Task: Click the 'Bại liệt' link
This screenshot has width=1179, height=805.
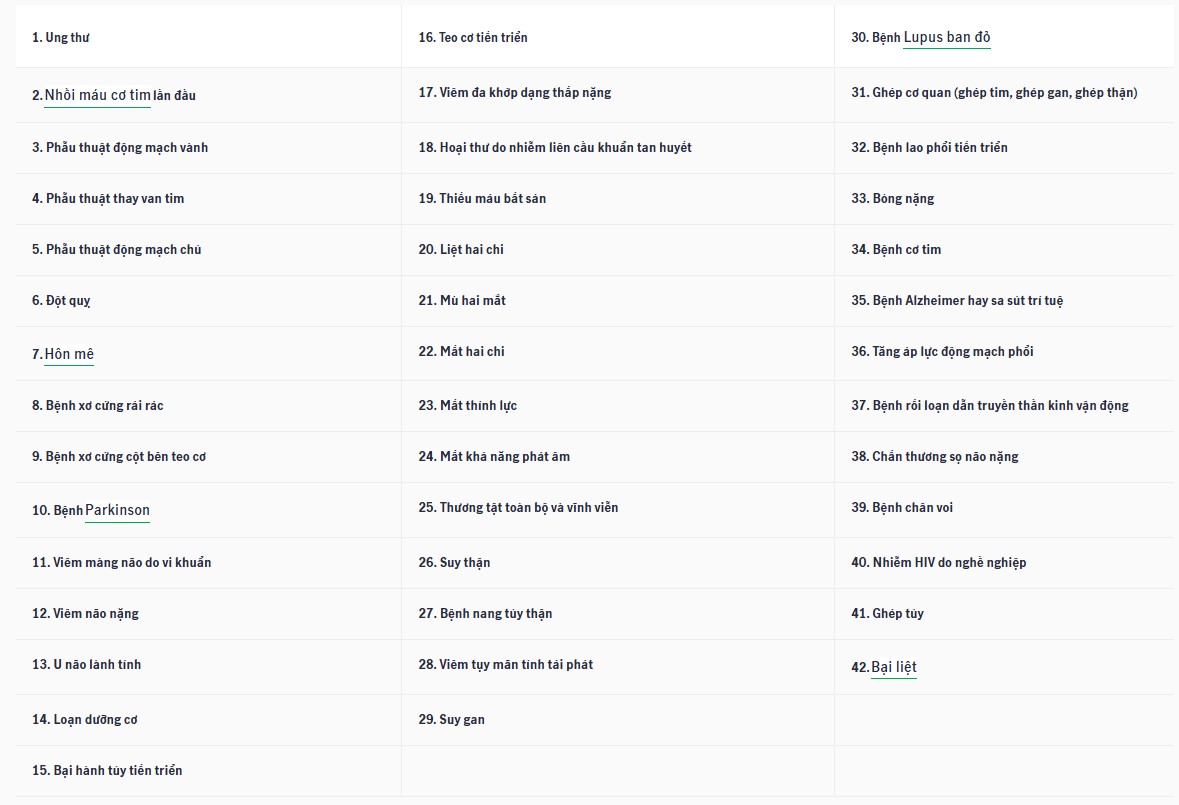Action: [x=893, y=667]
